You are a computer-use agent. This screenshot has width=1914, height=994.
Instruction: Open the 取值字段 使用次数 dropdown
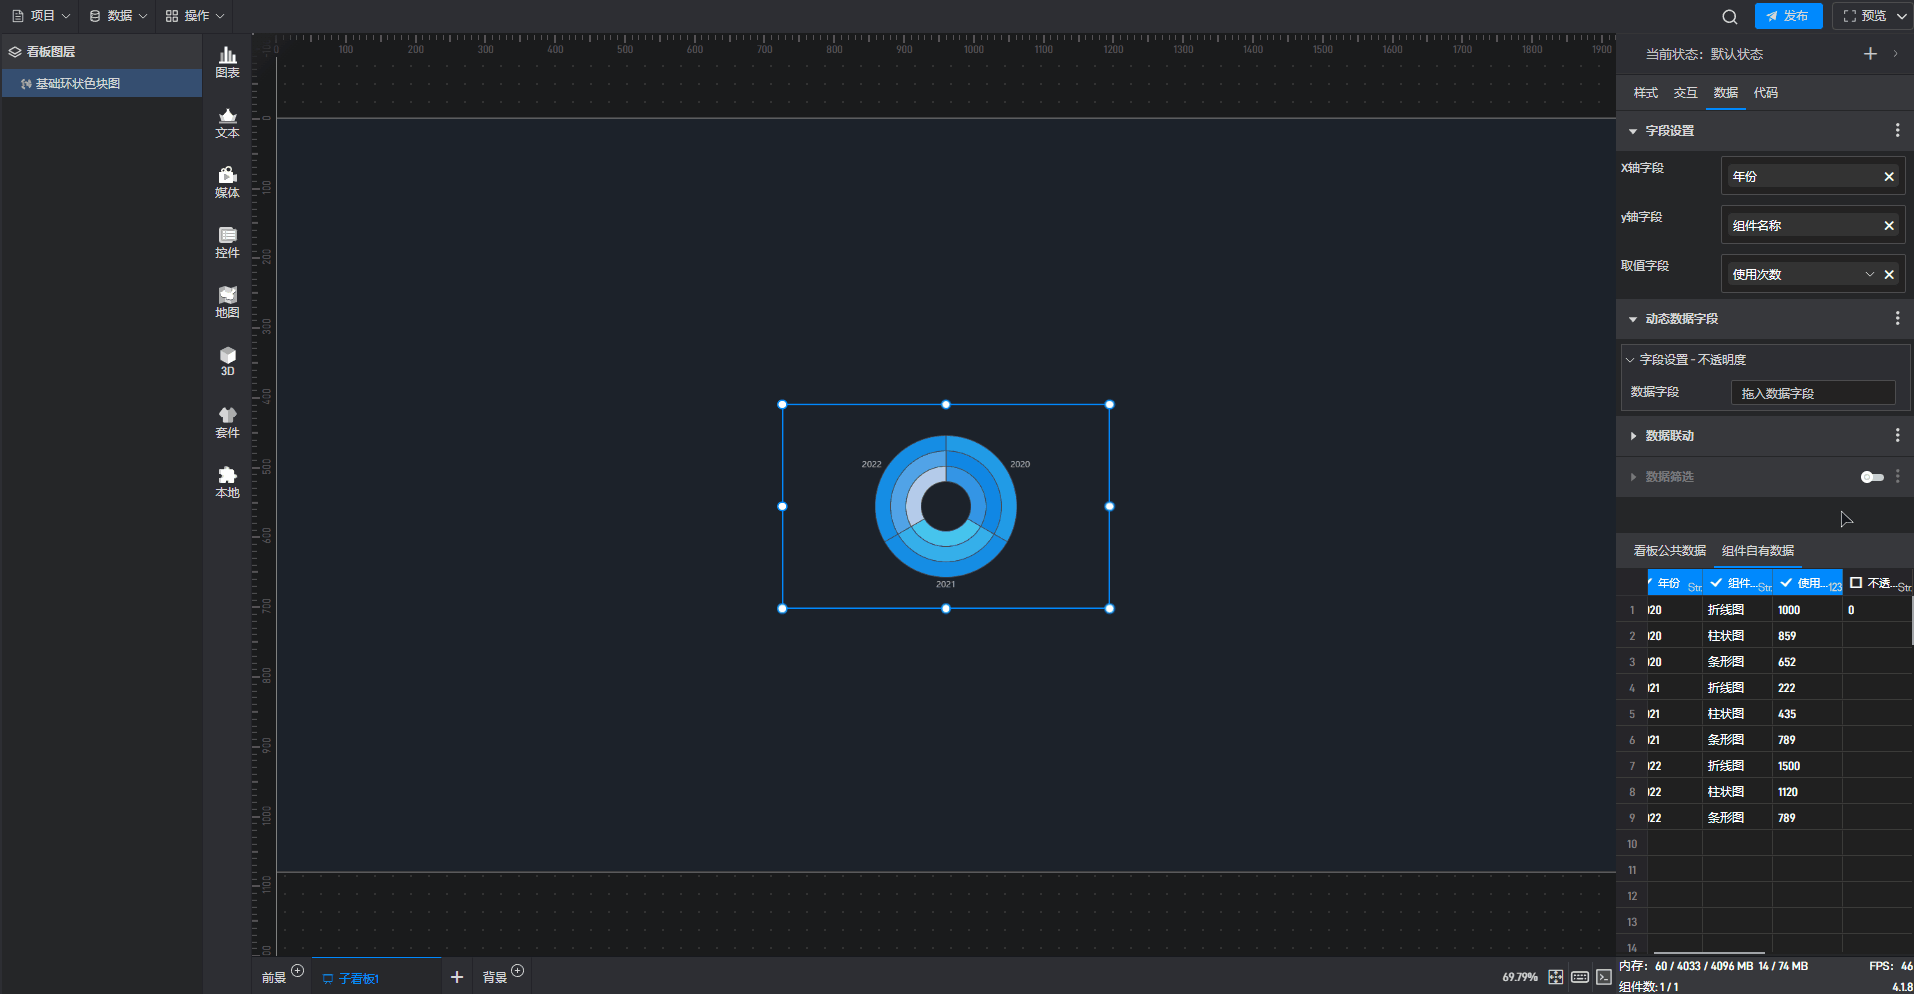(x=1869, y=275)
